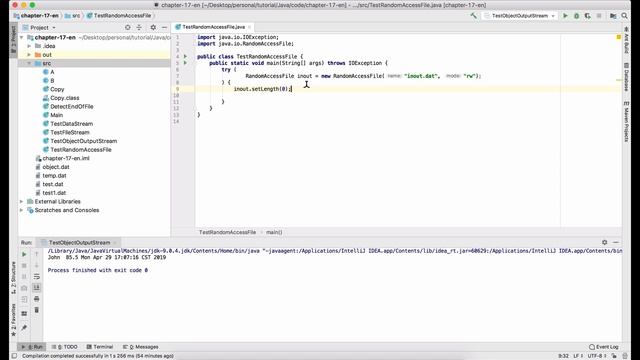The height and width of the screenshot is (360, 640).
Task: Open the Terminal tool window
Action: tap(100, 347)
